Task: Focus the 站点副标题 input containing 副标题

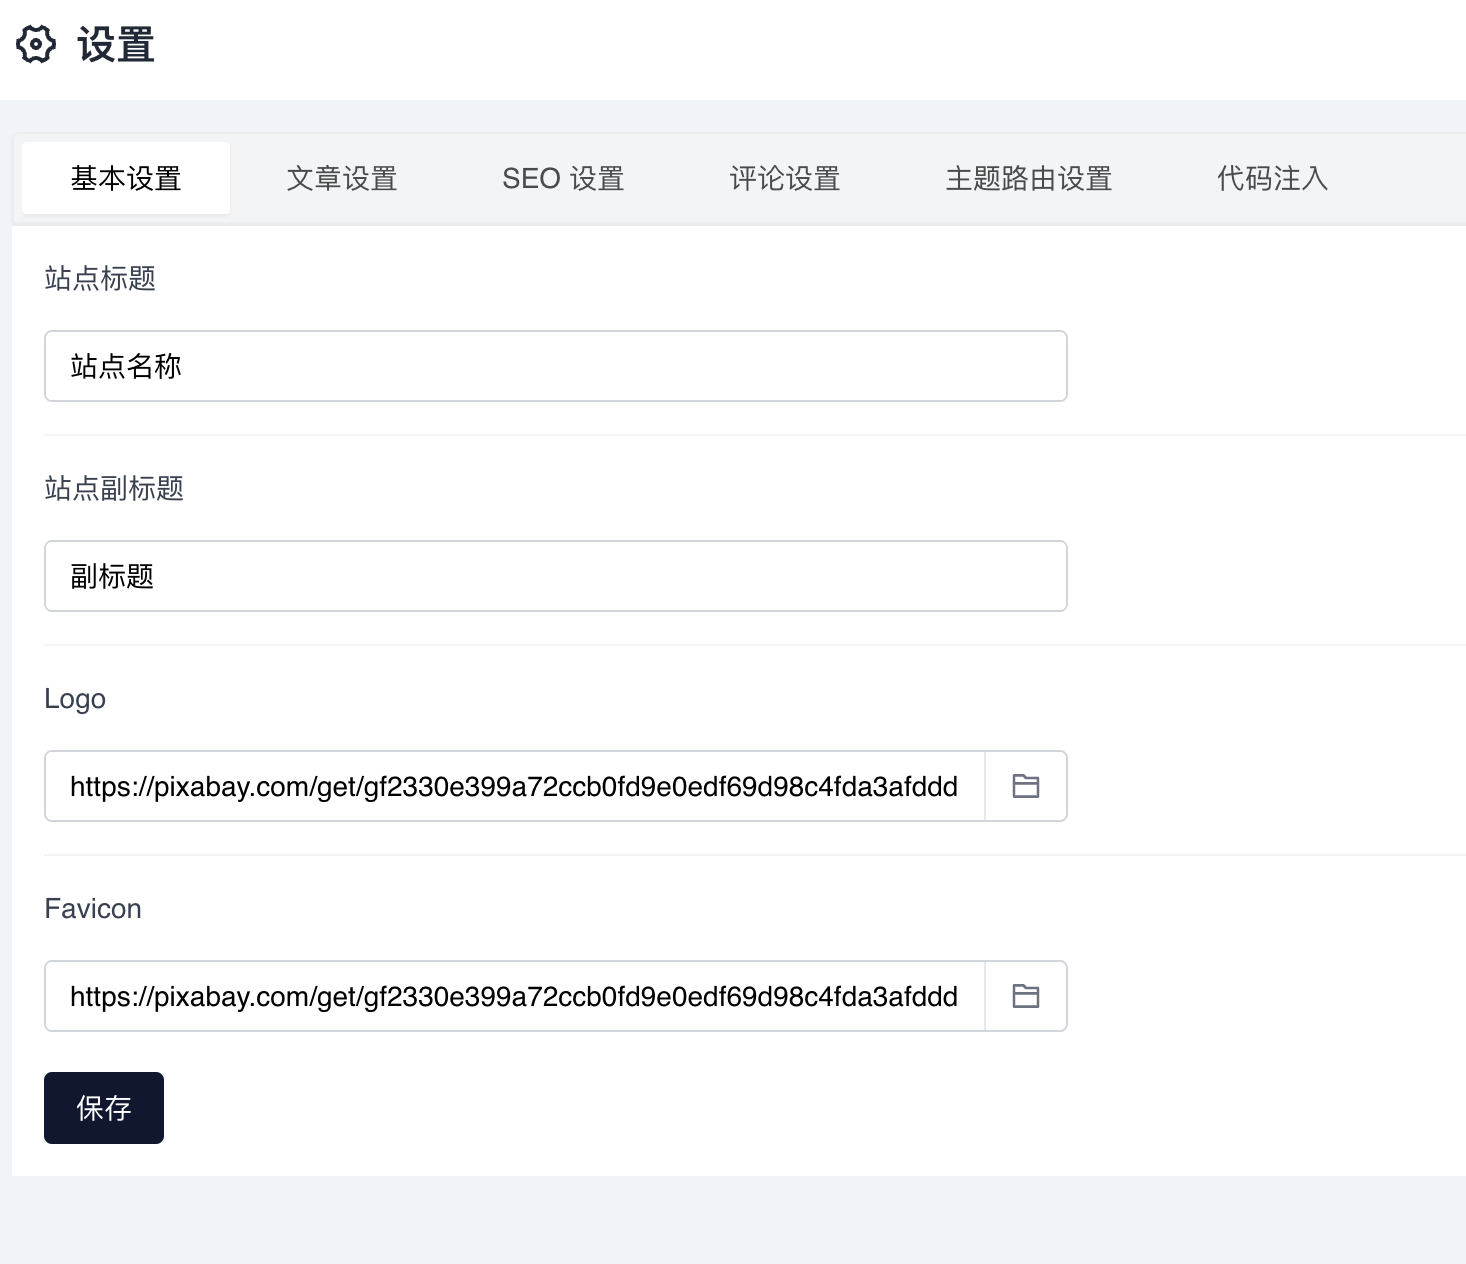Action: click(556, 576)
